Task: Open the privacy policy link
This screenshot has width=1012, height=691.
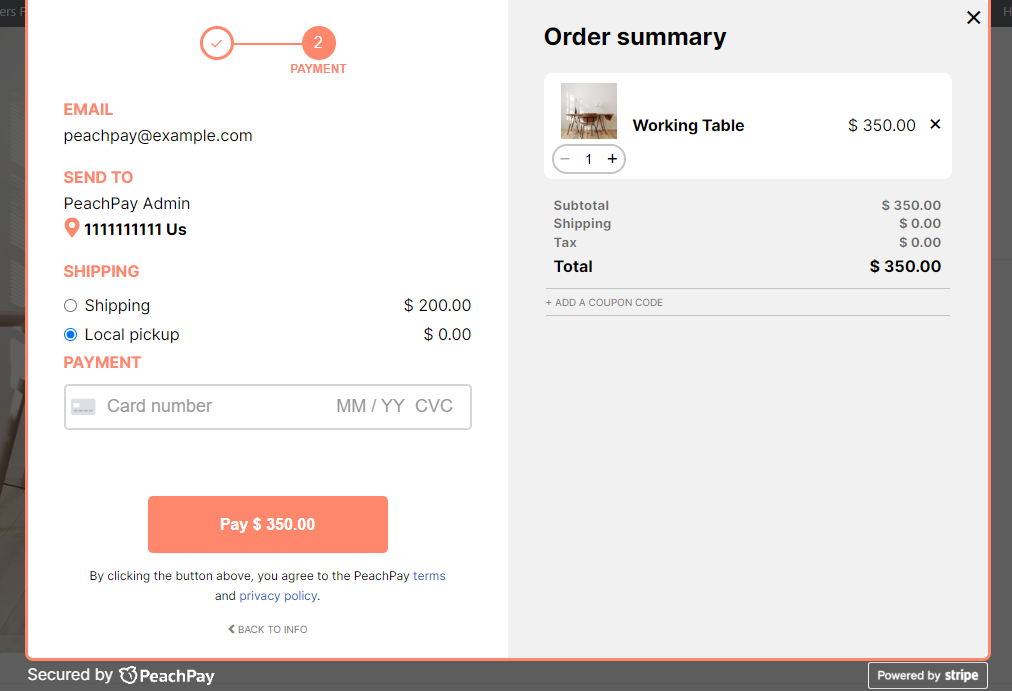Action: pyautogui.click(x=278, y=596)
